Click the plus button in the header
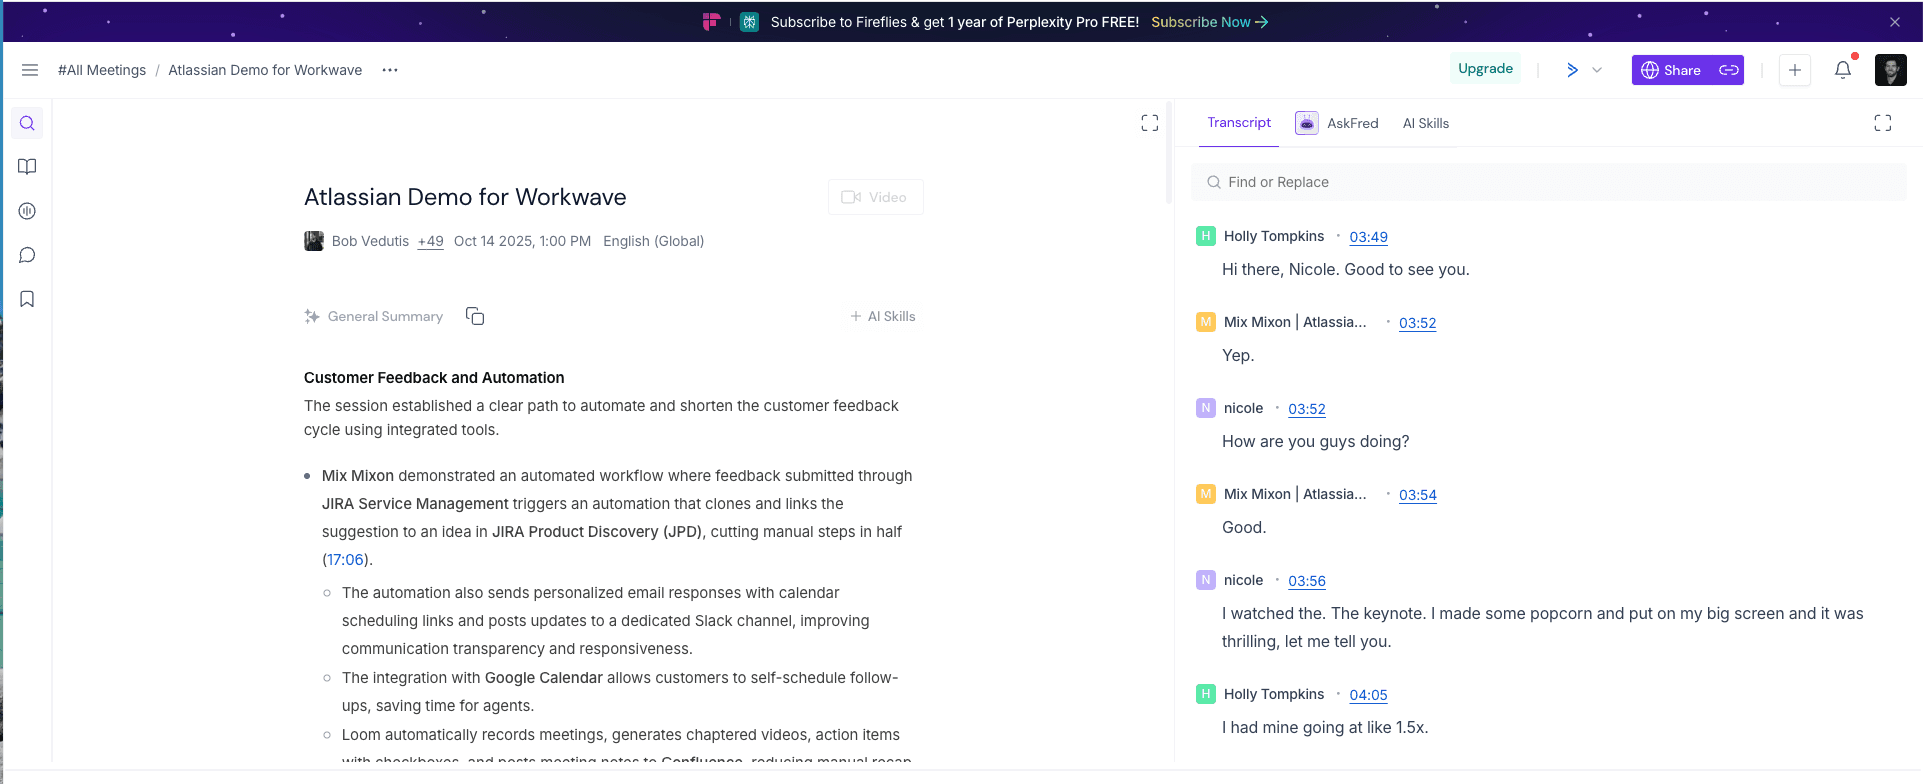 tap(1795, 70)
